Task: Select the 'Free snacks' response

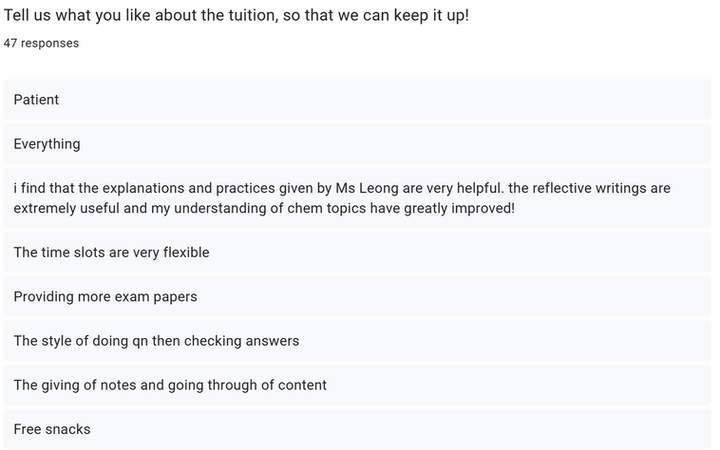Action: pyautogui.click(x=357, y=428)
